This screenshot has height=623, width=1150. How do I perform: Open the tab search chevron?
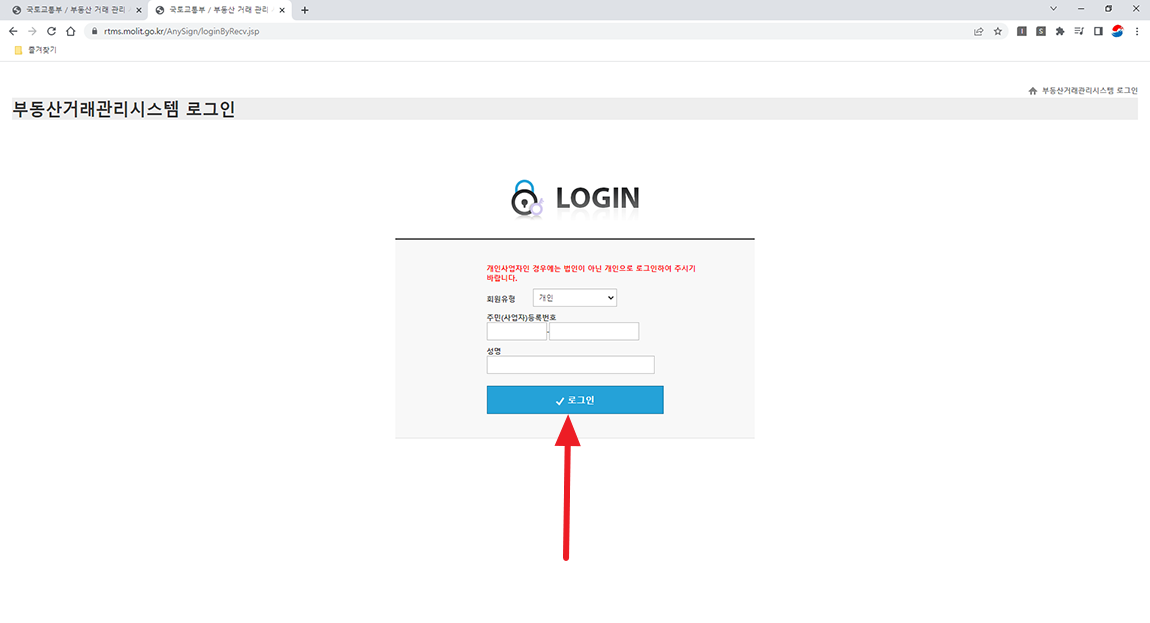click(1053, 9)
